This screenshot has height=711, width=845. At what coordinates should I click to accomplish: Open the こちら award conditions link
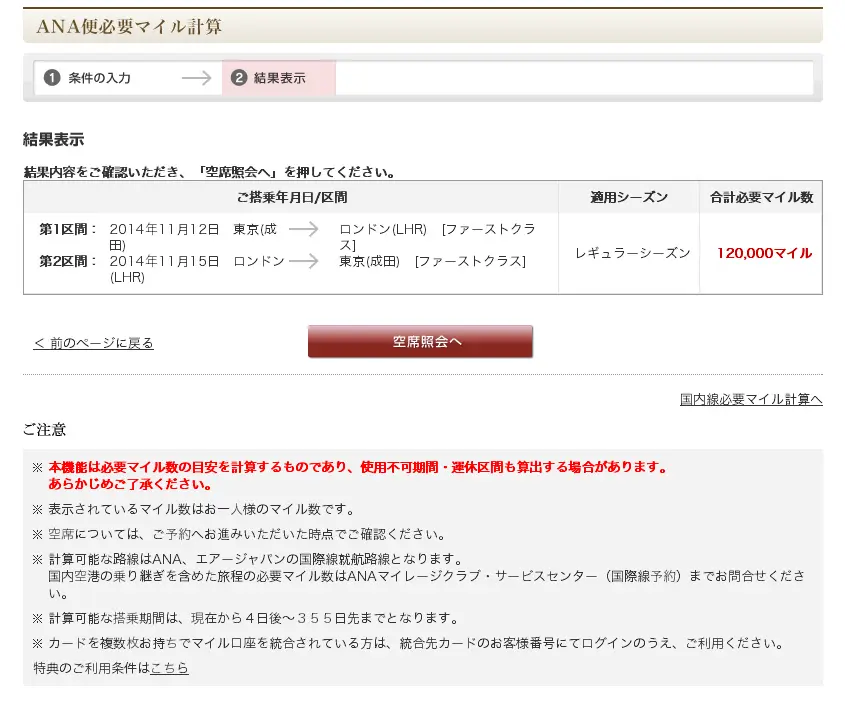[169, 667]
